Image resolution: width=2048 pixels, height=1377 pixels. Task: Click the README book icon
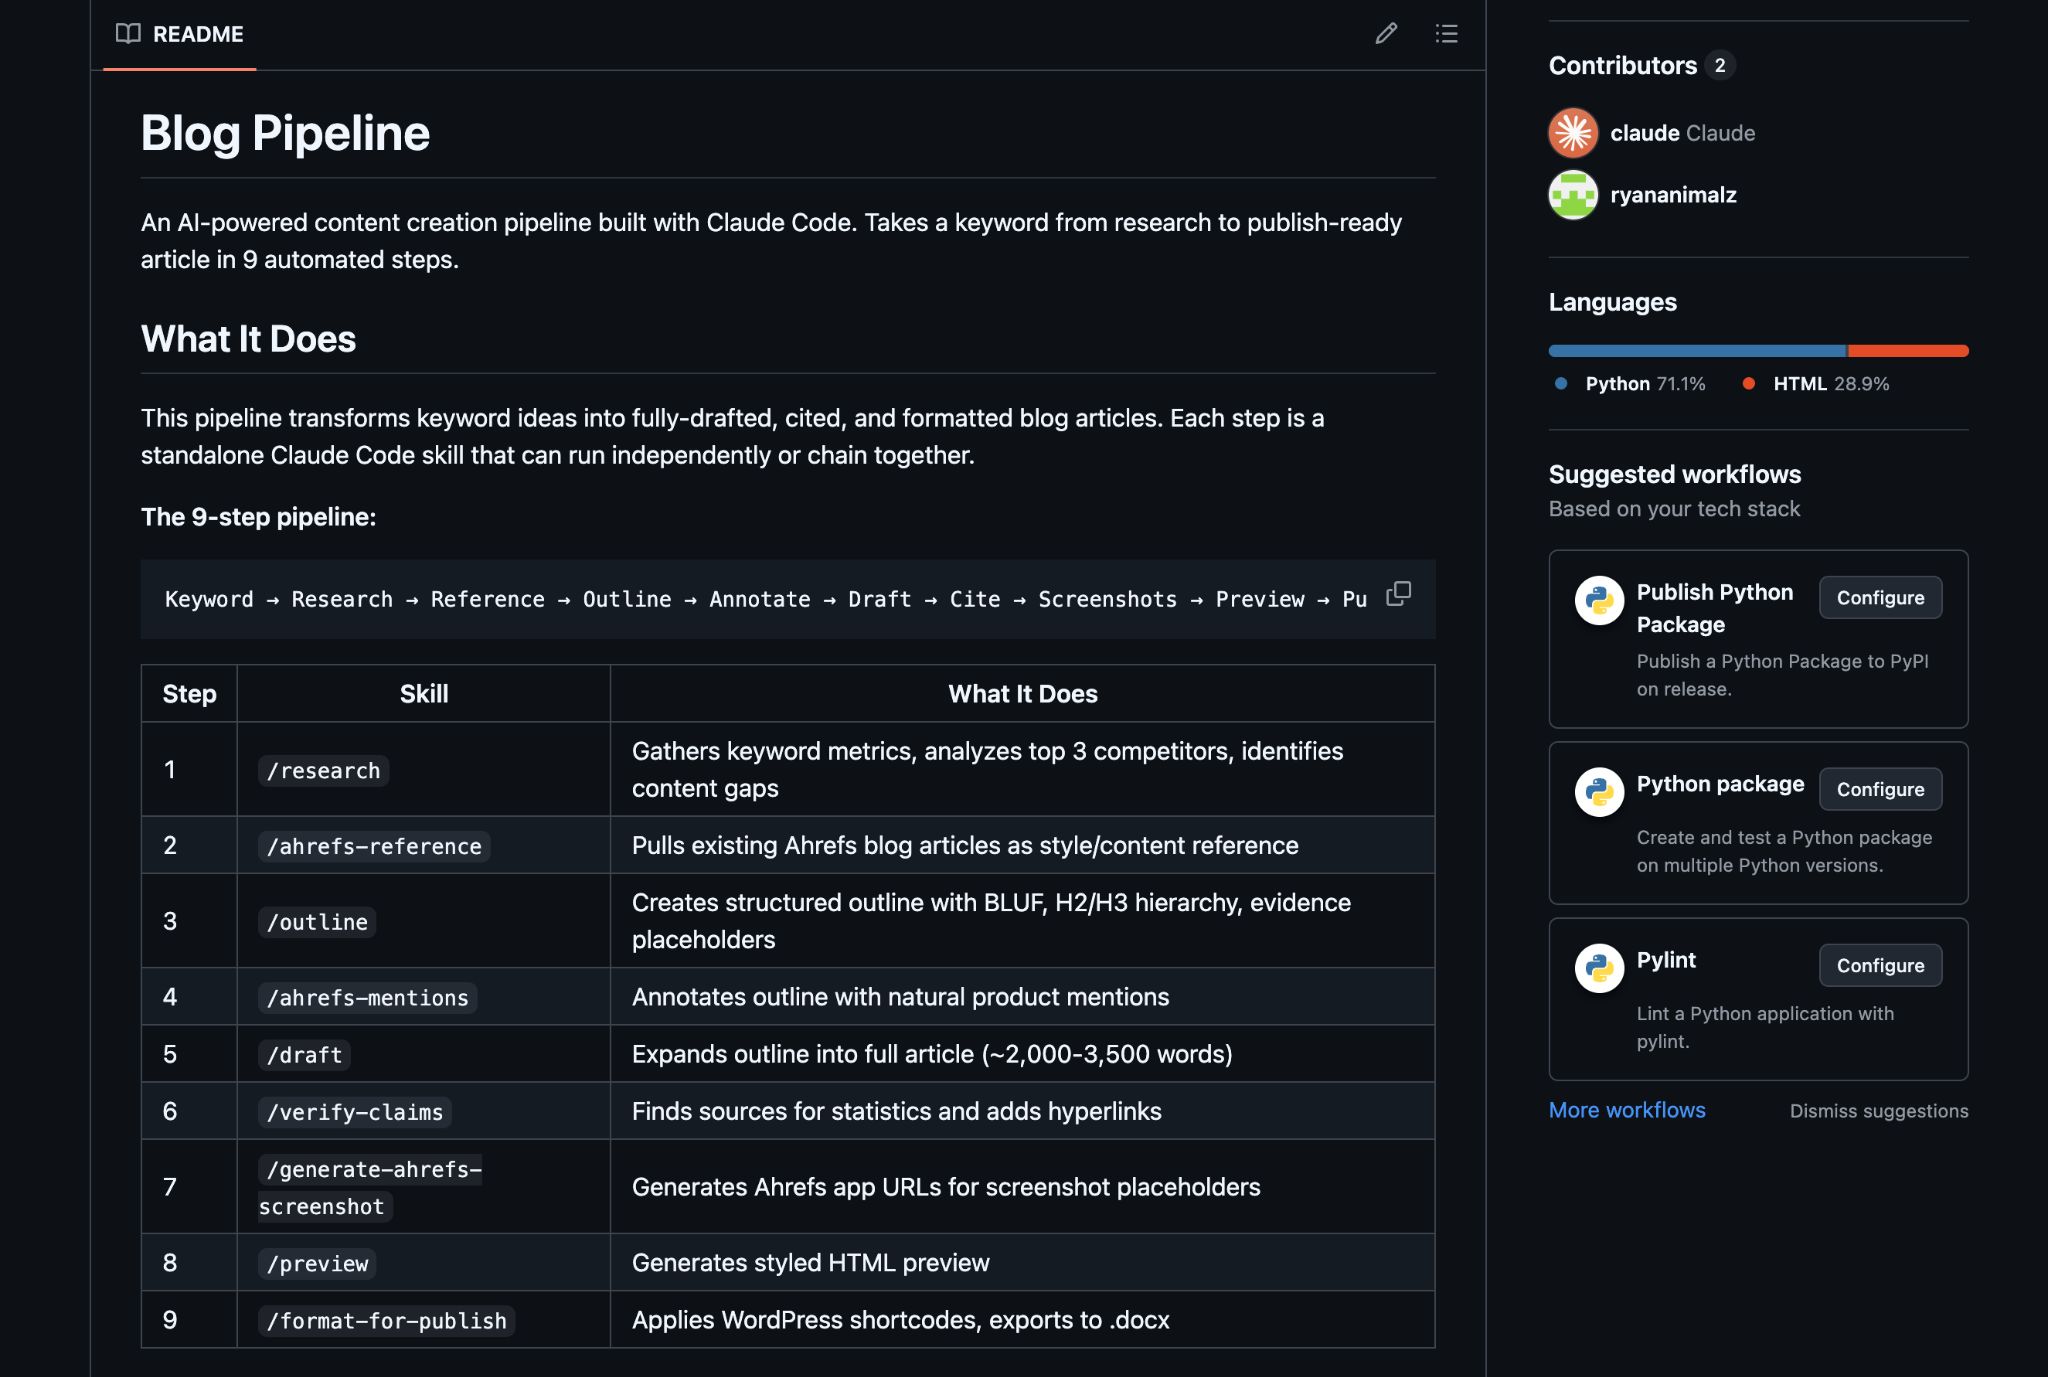tap(128, 34)
